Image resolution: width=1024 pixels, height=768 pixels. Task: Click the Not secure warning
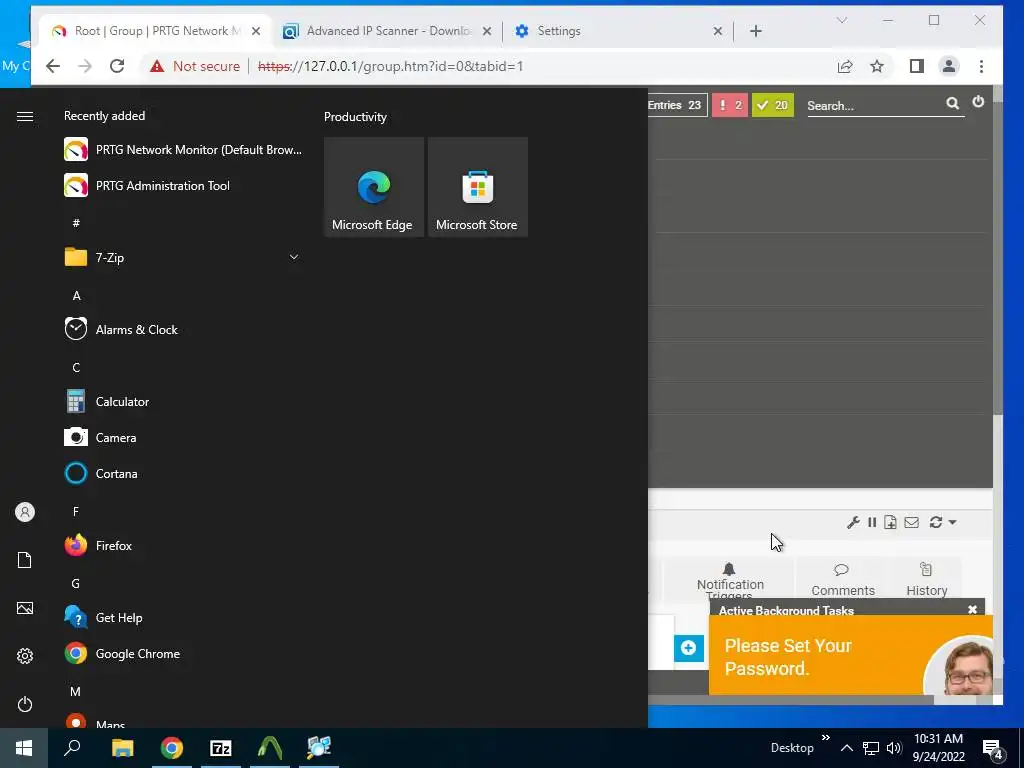[x=195, y=66]
